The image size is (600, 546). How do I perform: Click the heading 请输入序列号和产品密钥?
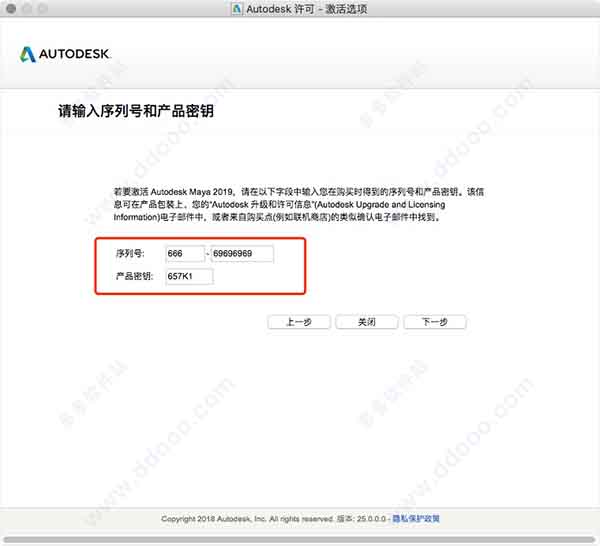click(136, 111)
